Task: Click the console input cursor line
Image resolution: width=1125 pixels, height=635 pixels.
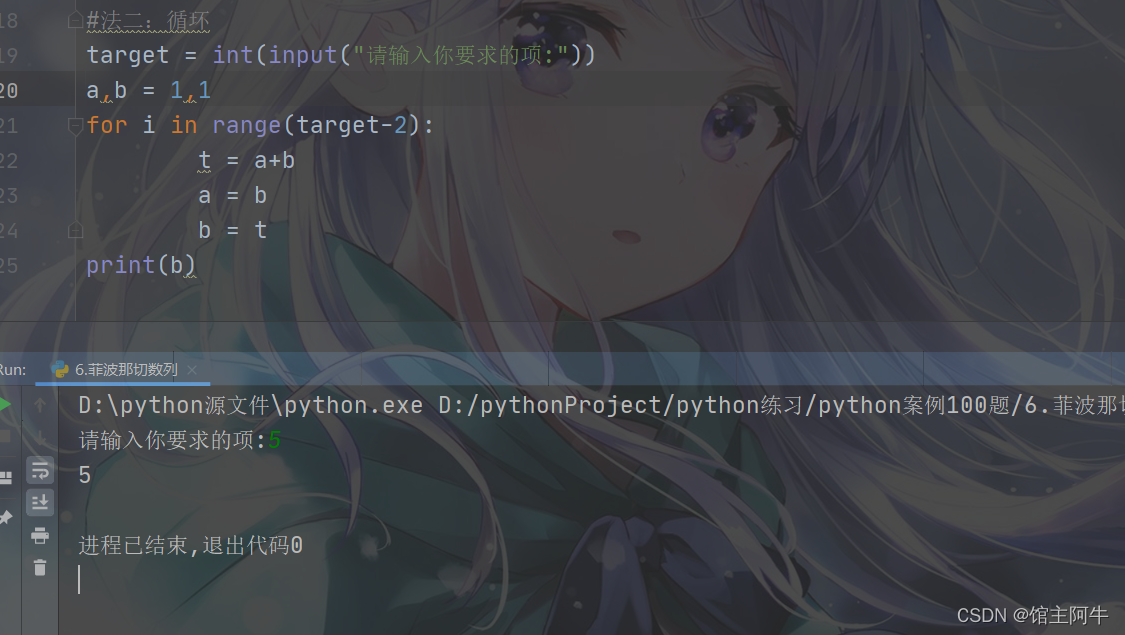Action: coord(79,580)
